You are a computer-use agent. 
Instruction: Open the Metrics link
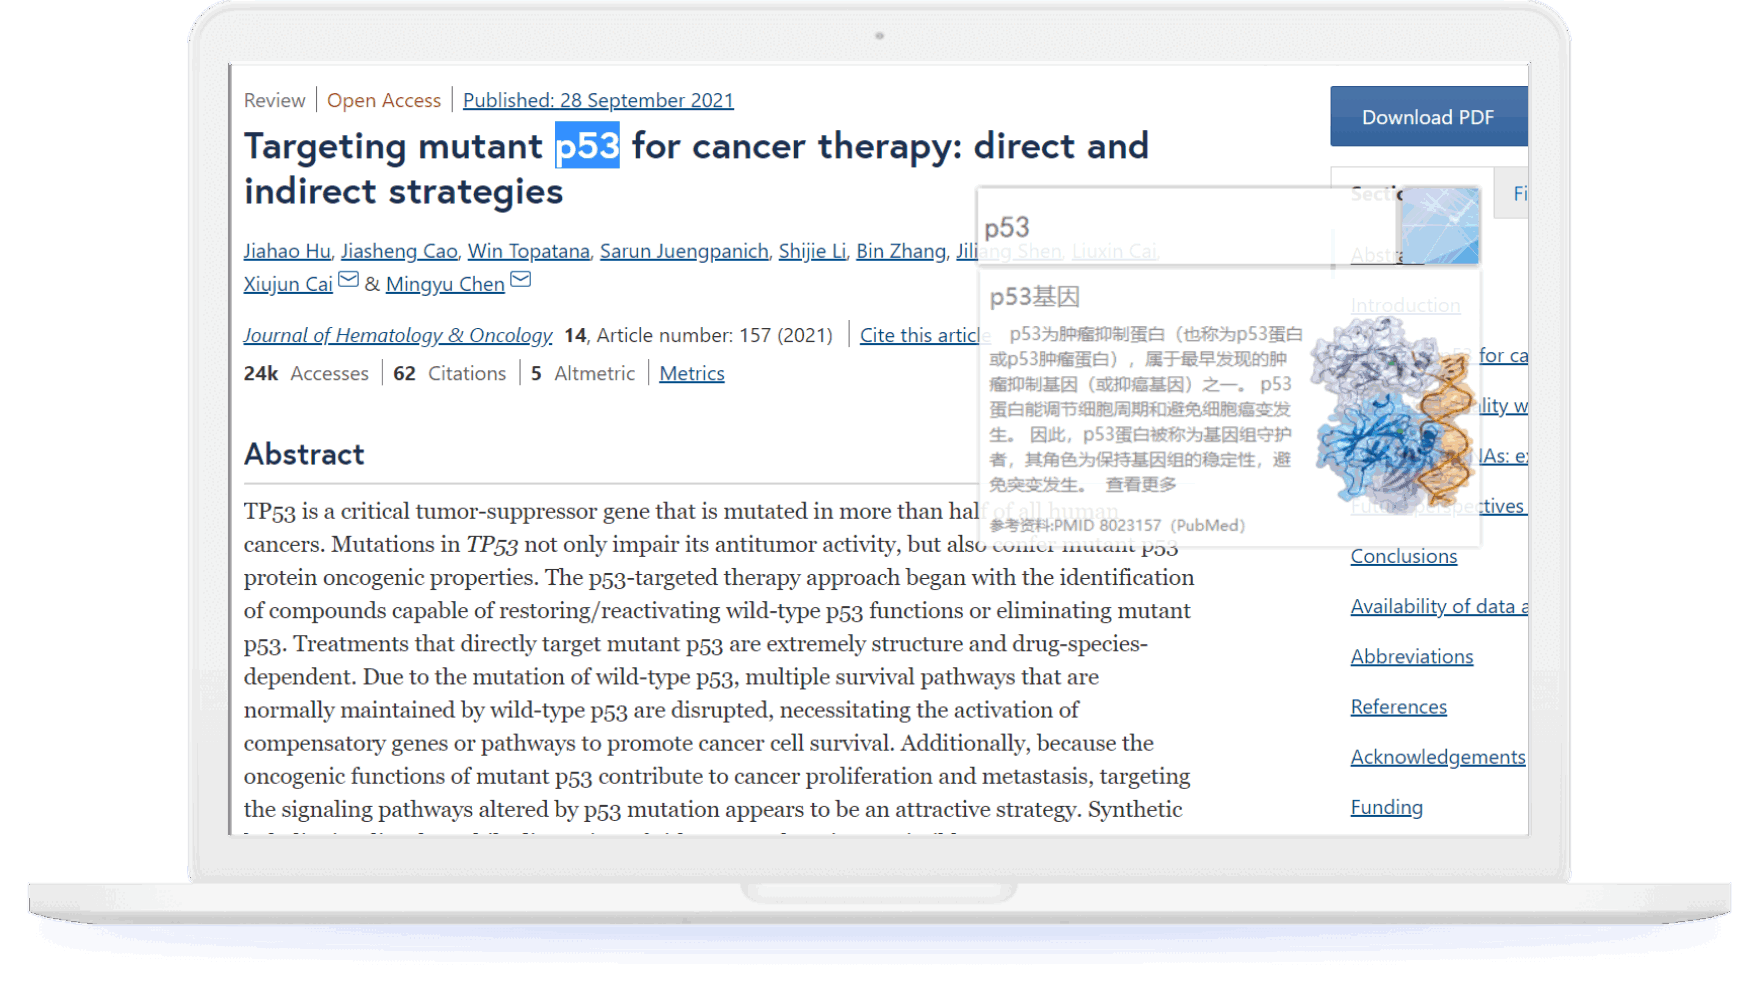691,373
